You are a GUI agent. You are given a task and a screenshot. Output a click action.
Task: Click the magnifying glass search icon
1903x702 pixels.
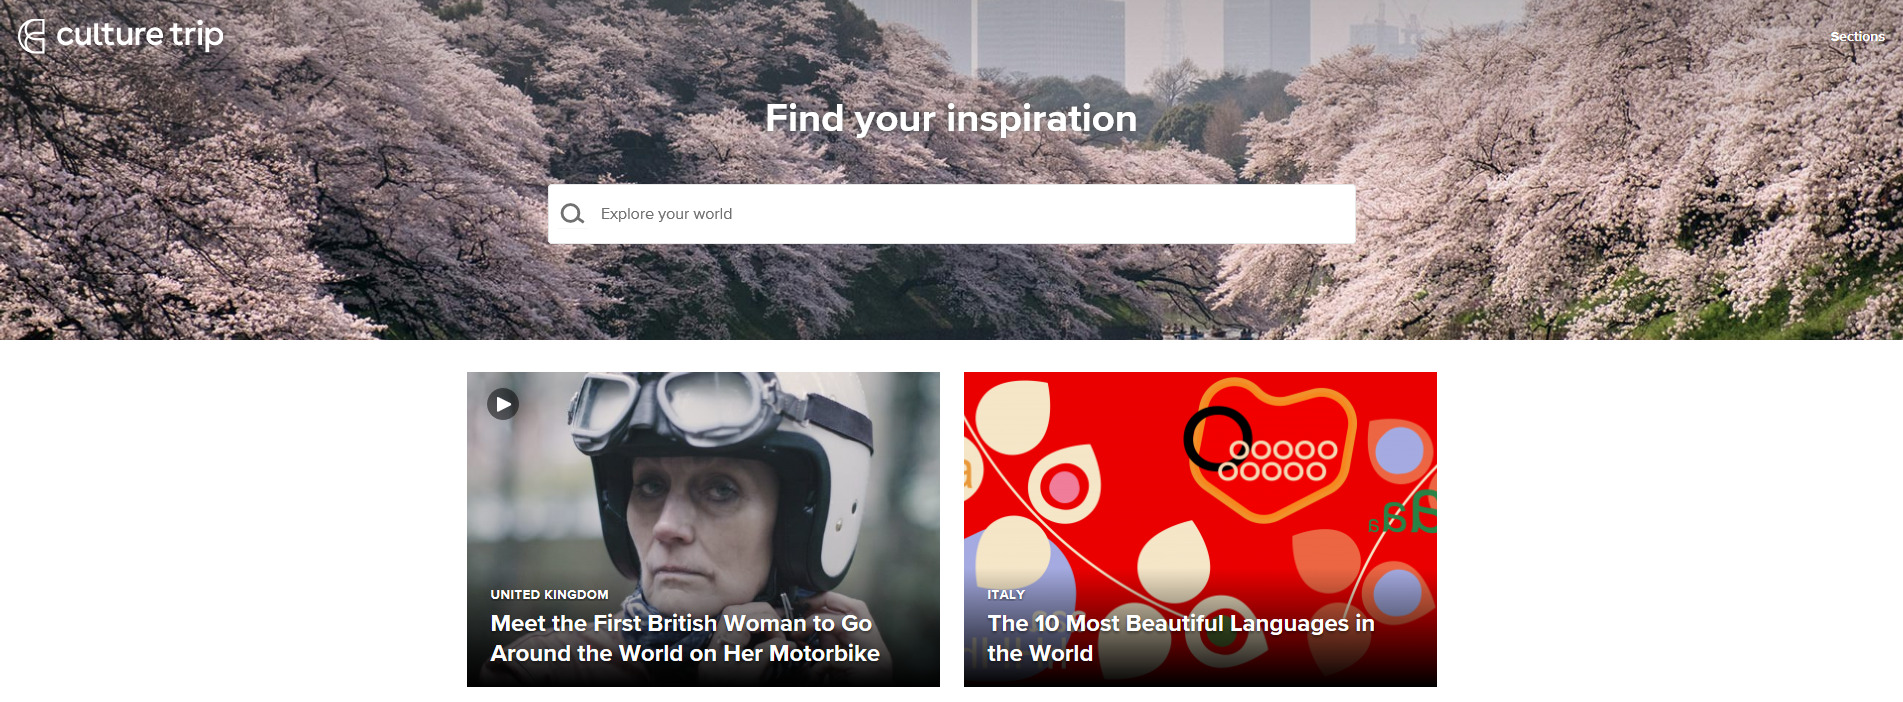pyautogui.click(x=572, y=214)
